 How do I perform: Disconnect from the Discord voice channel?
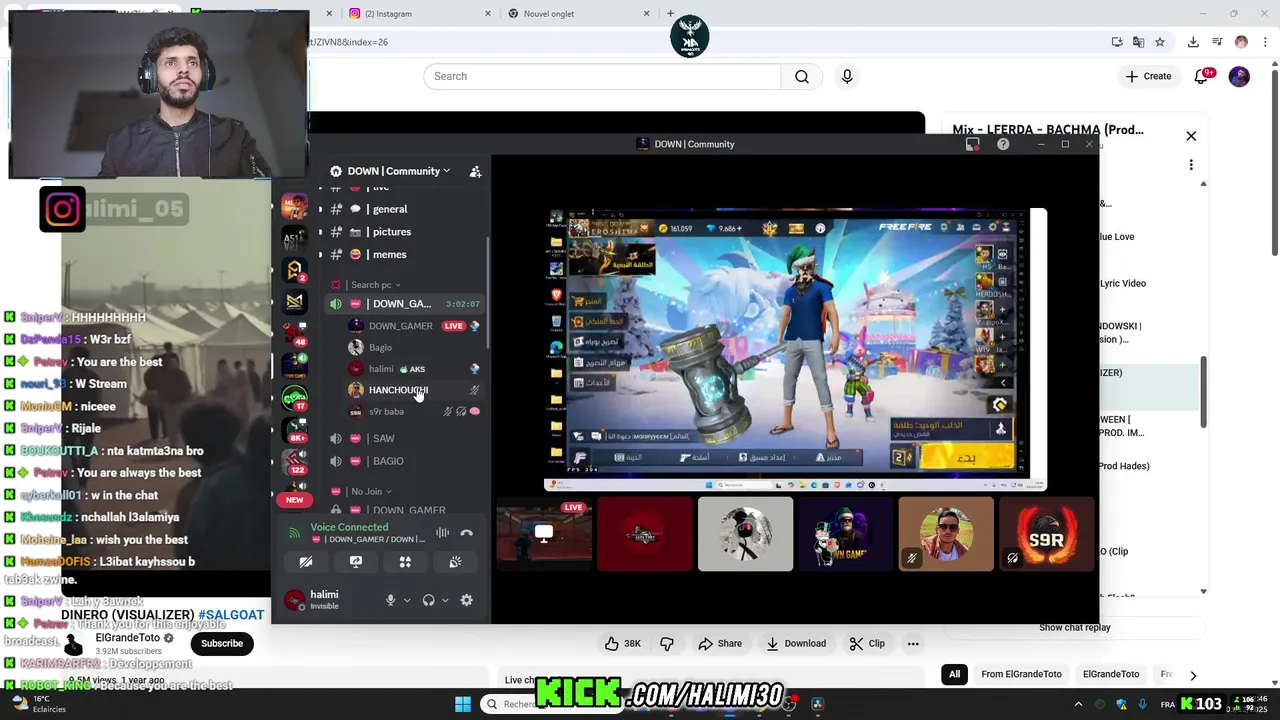(466, 533)
